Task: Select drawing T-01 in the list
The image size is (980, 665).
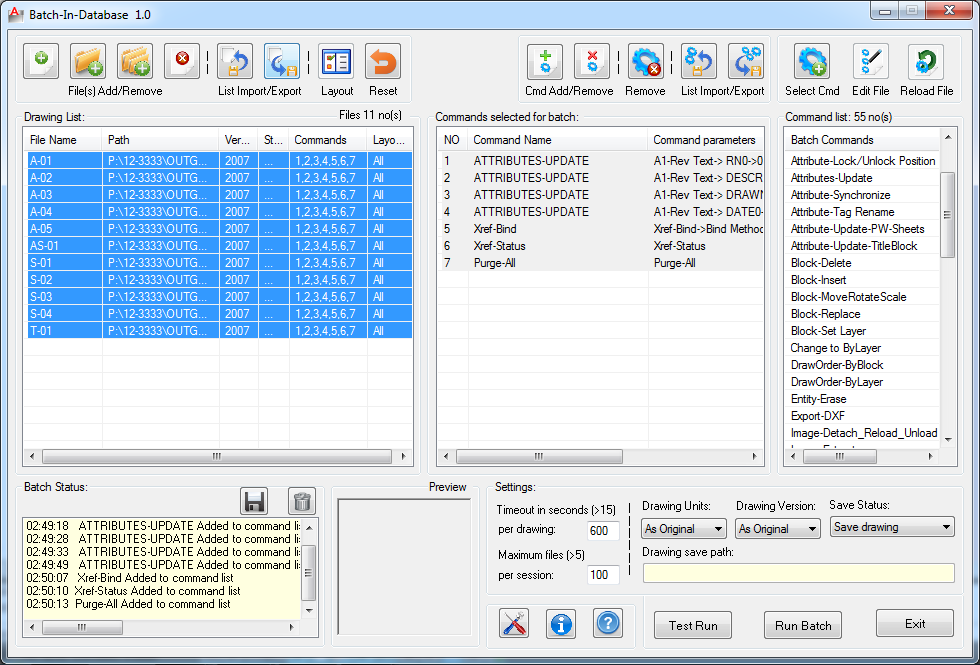Action: (x=219, y=331)
